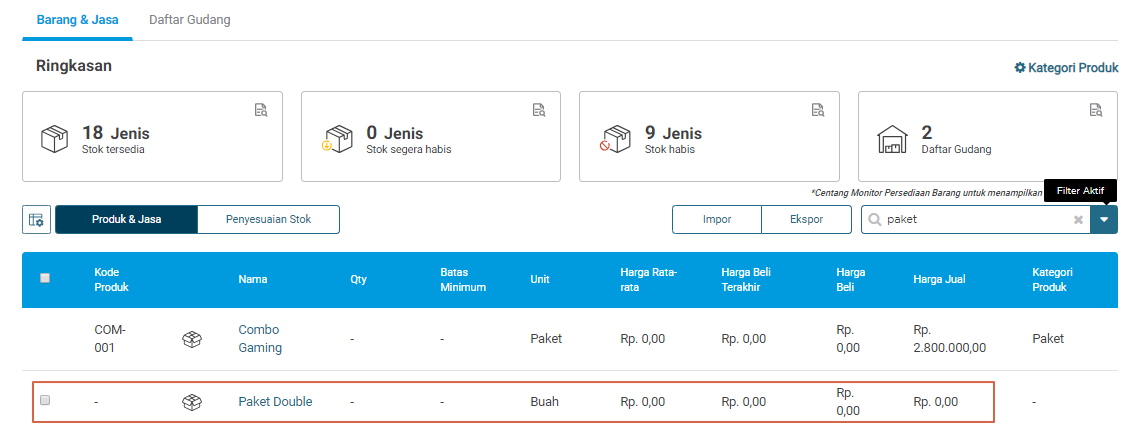The height and width of the screenshot is (432, 1136).
Task: Clear the search text with the X
Action: (1078, 220)
